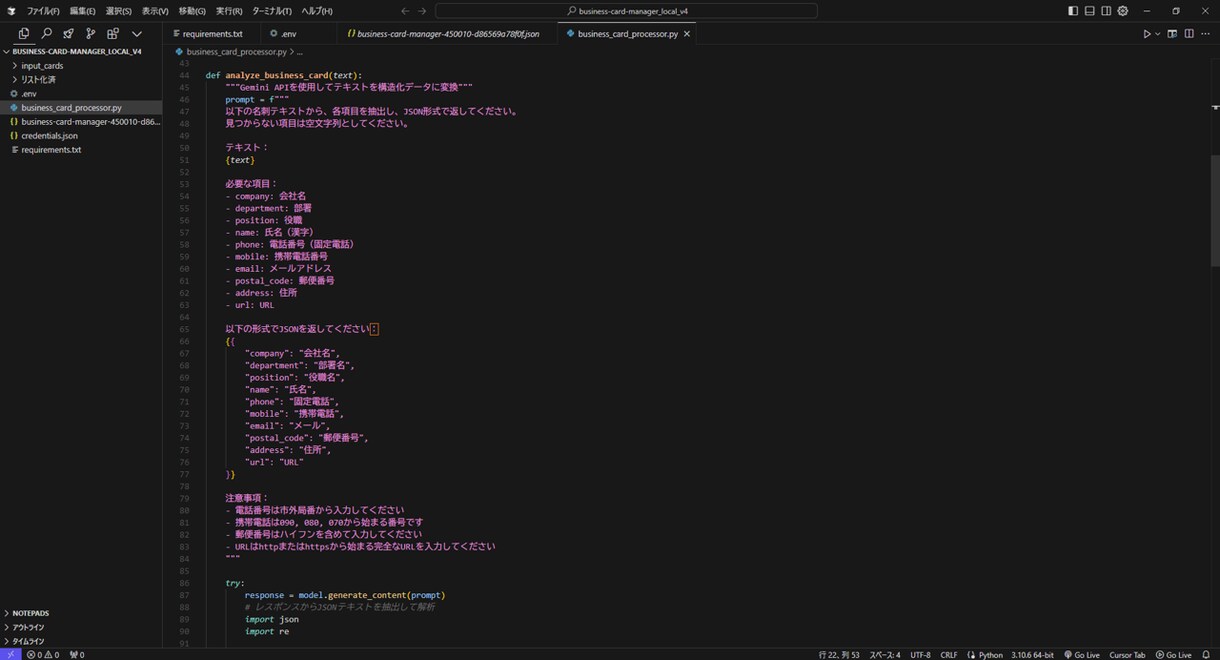Viewport: 1220px width, 660px height.
Task: Expand the NOTEPADS section
Action: click(x=81, y=613)
